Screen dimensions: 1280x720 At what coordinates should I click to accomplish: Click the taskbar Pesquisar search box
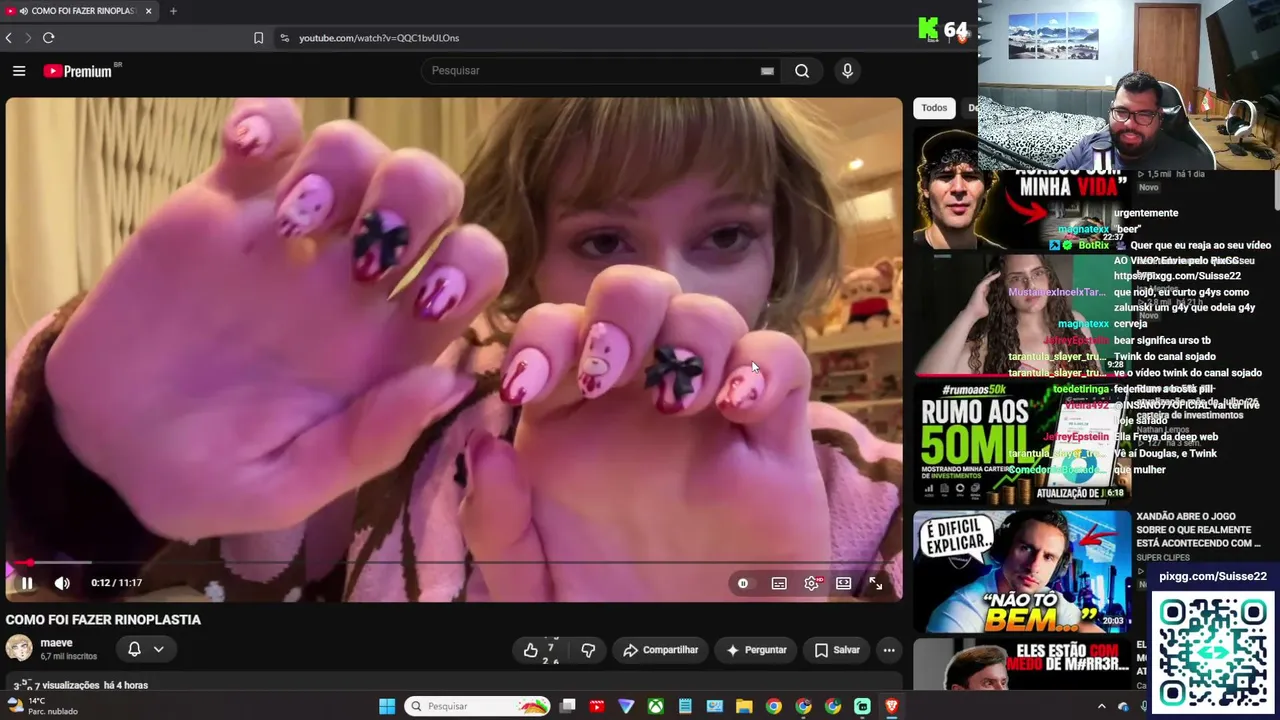click(478, 706)
